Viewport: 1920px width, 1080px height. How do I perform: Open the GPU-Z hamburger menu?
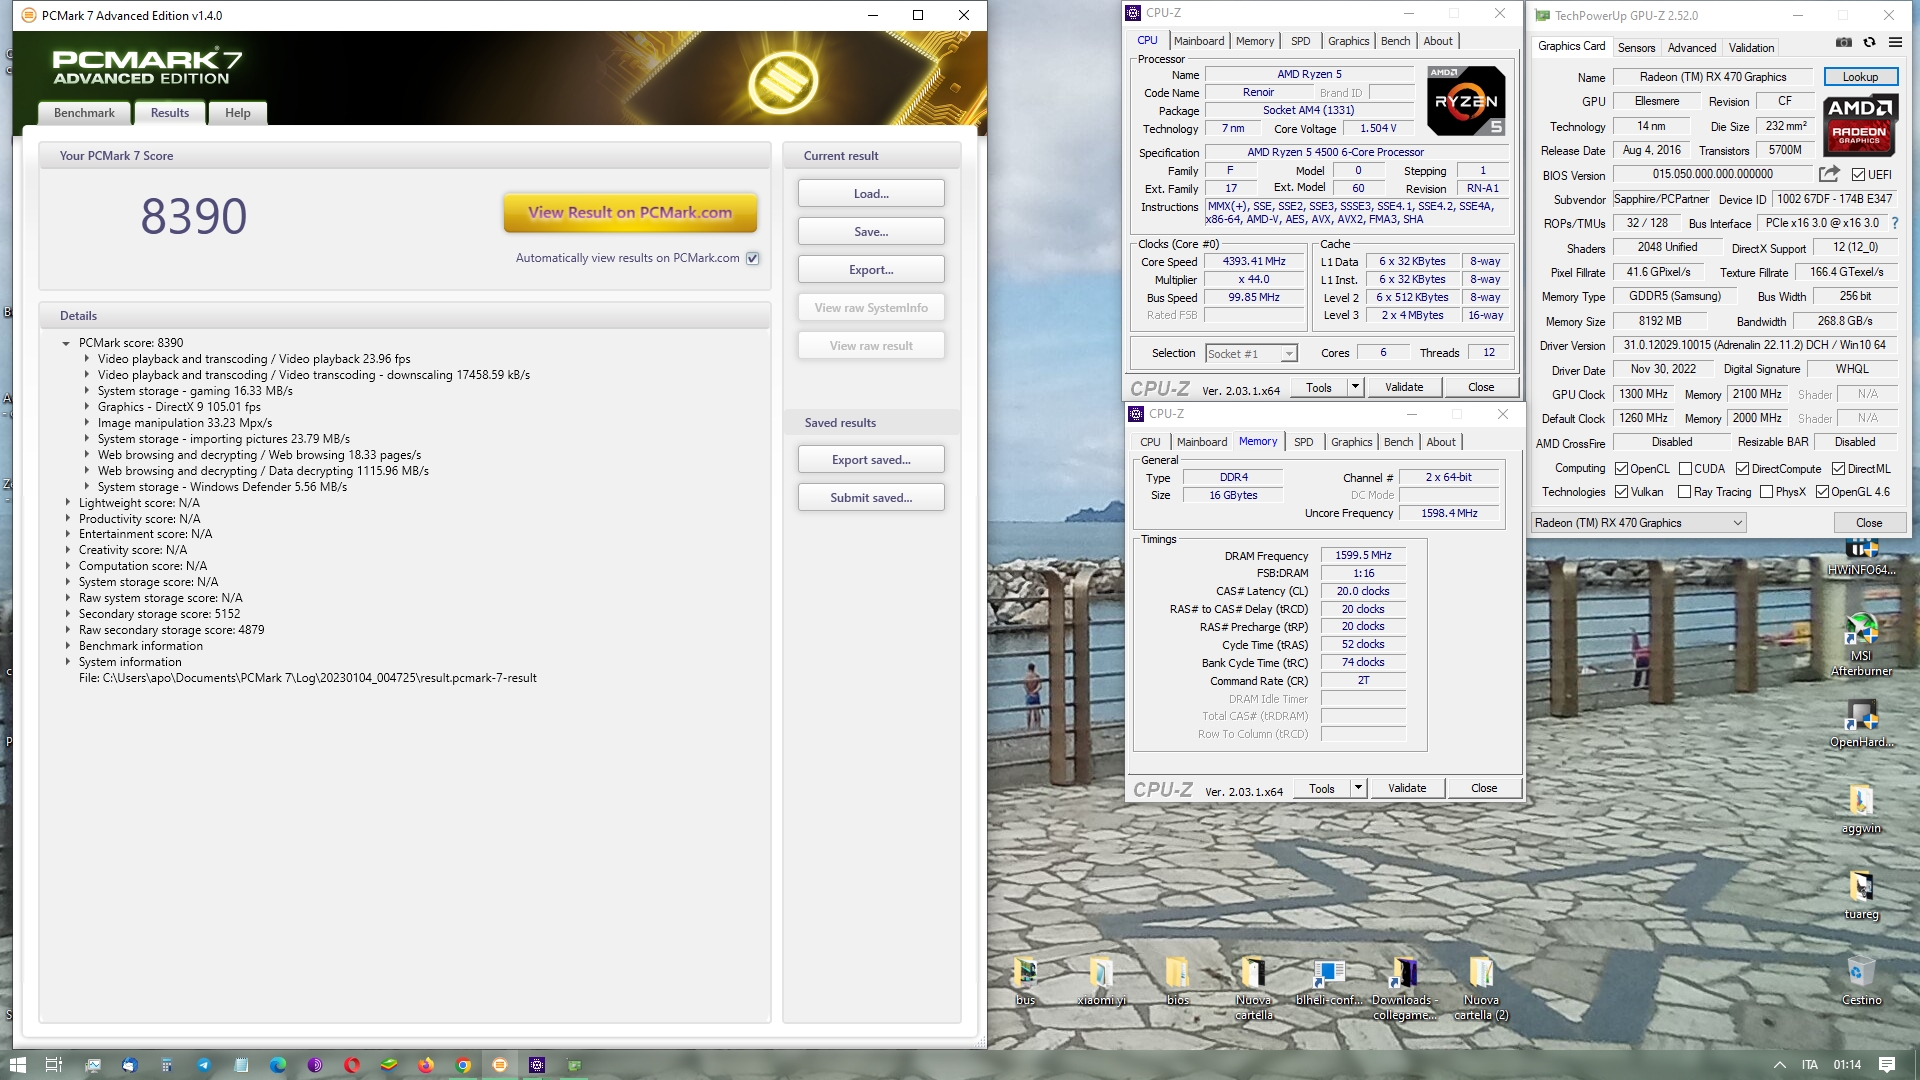[x=1895, y=43]
